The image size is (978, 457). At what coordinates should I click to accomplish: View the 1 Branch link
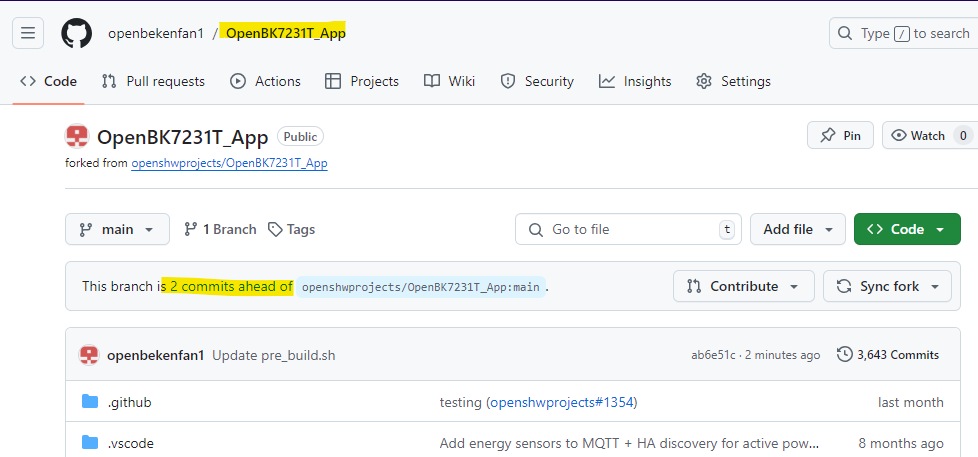pos(220,229)
